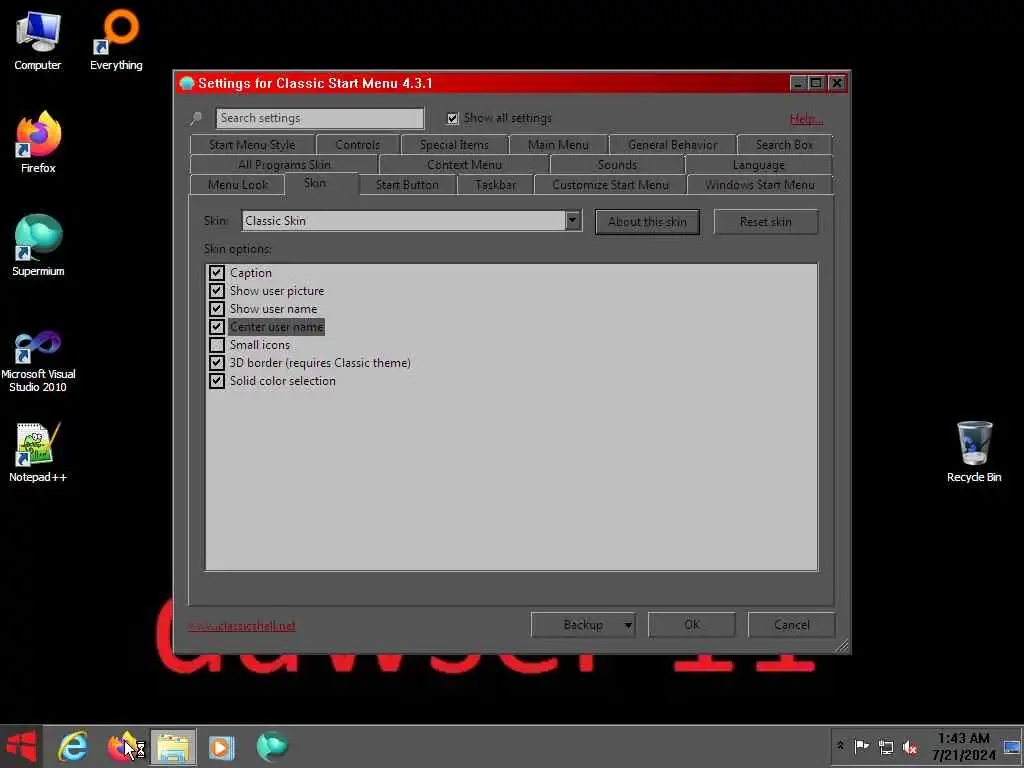
Task: Uncheck Show user picture option
Action: [x=217, y=291]
